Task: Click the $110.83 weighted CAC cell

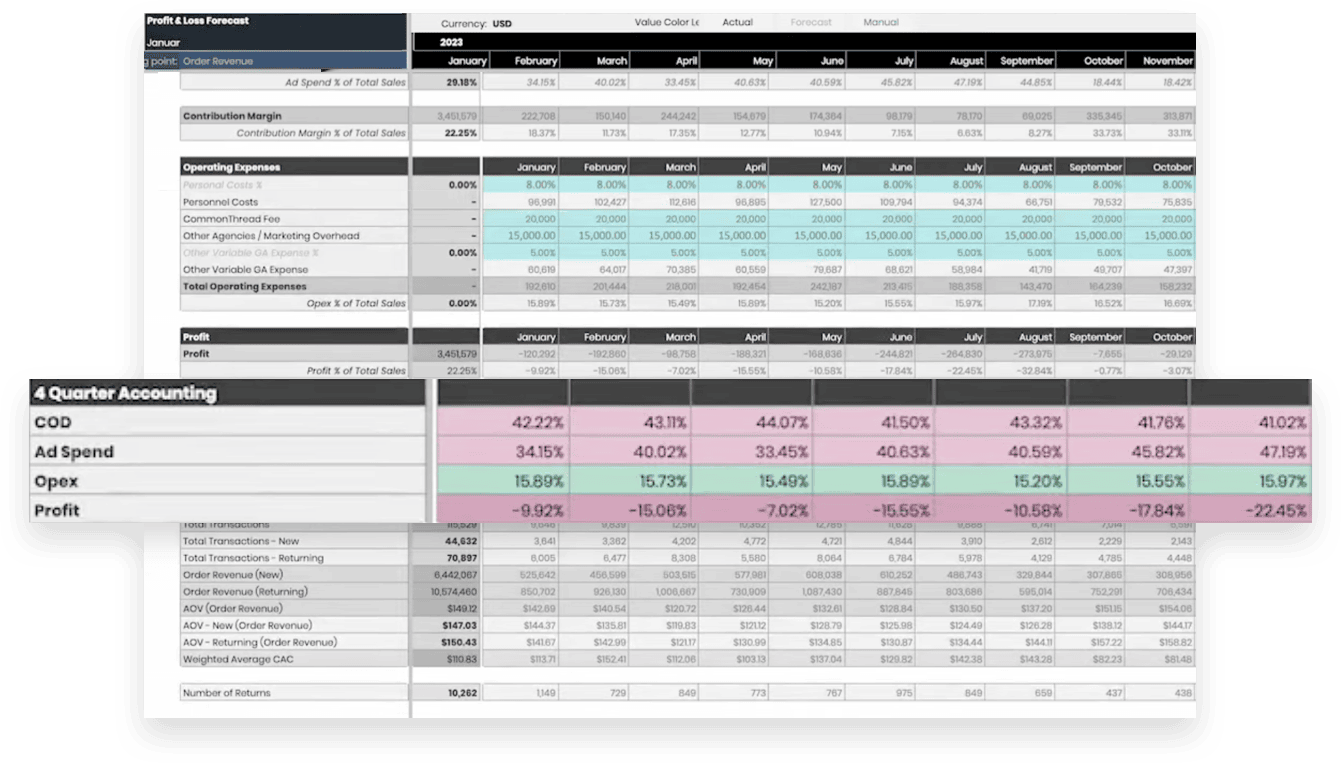Action: tap(446, 660)
